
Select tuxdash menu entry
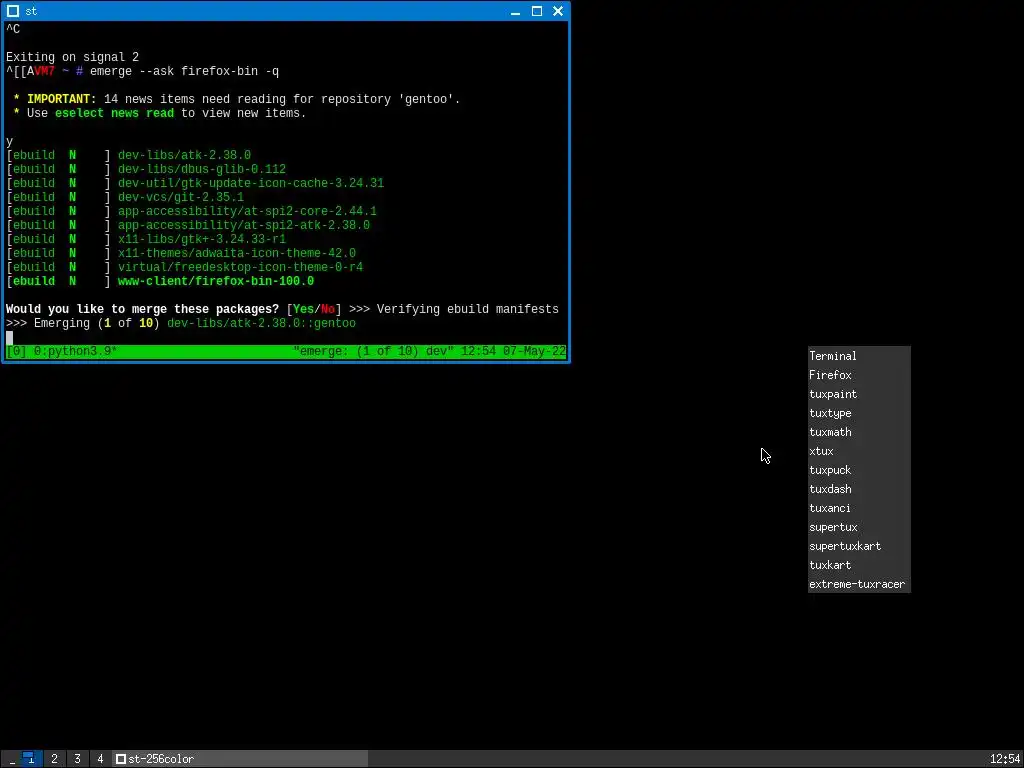pos(859,488)
